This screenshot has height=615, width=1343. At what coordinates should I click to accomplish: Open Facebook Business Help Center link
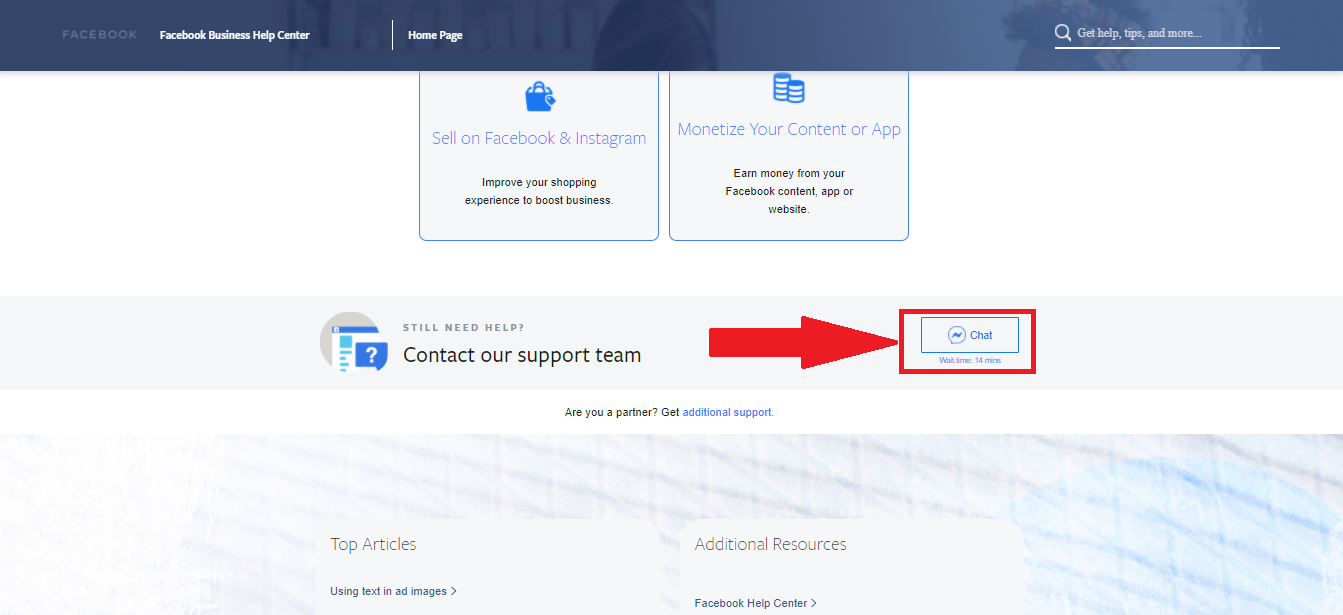coord(234,35)
